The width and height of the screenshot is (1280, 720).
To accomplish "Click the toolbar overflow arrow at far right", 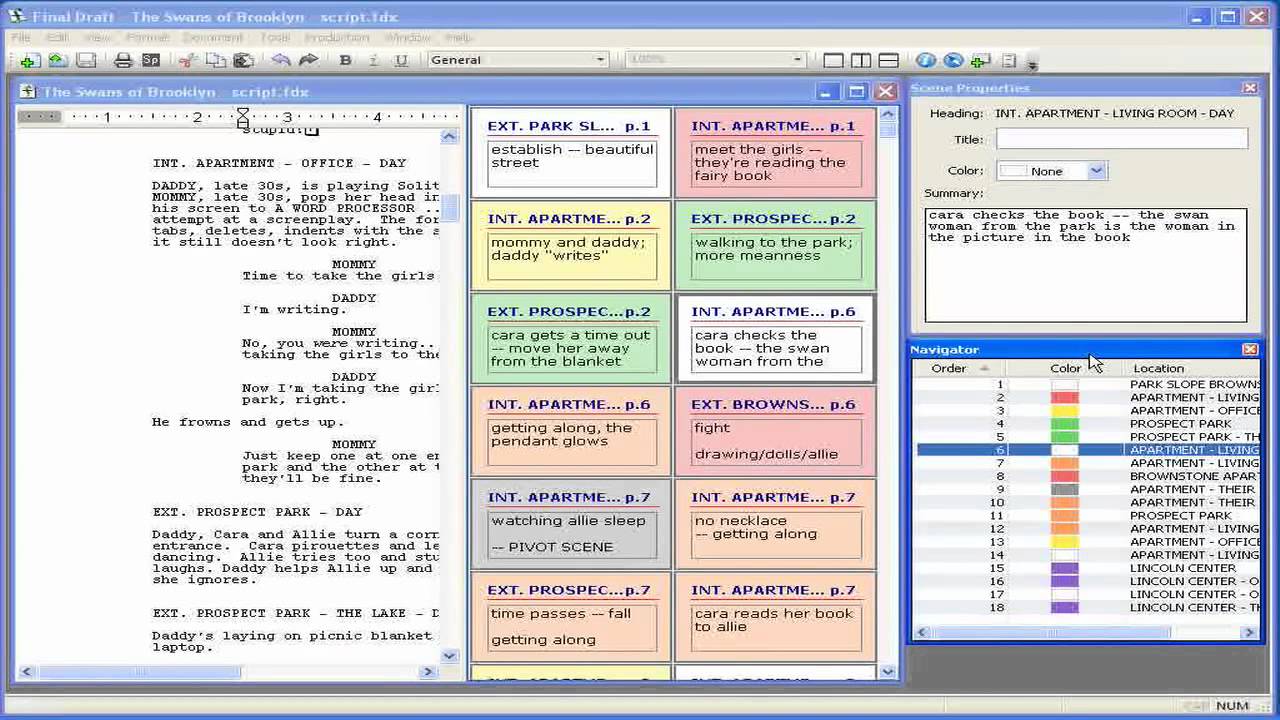I will pos(1032,63).
